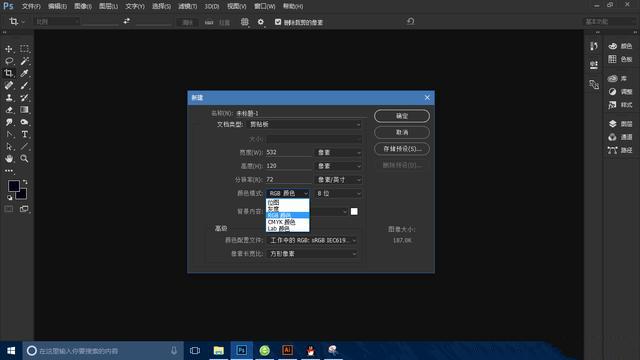The width and height of the screenshot is (640, 360).
Task: Toggle Delete Cropped Pixels checkbox
Action: tap(278, 22)
